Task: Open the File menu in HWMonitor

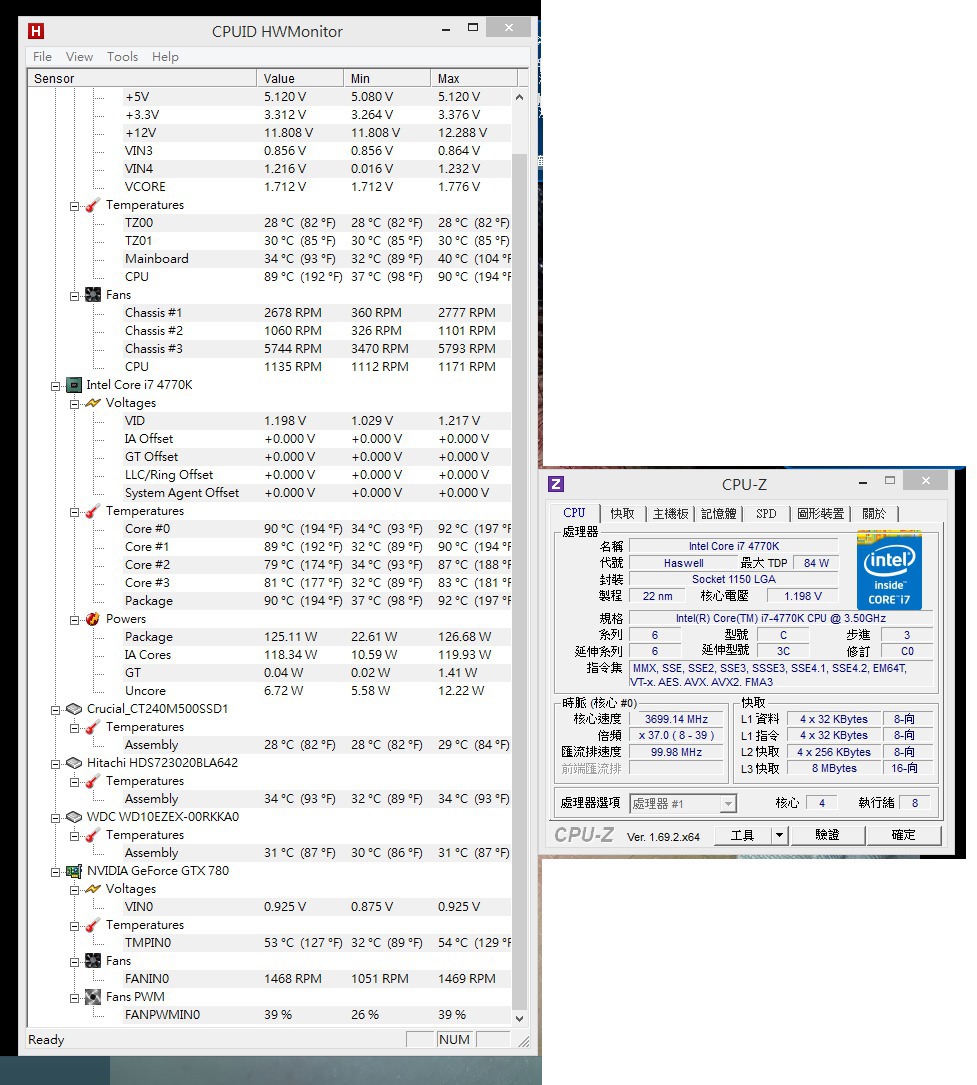Action: tap(42, 57)
